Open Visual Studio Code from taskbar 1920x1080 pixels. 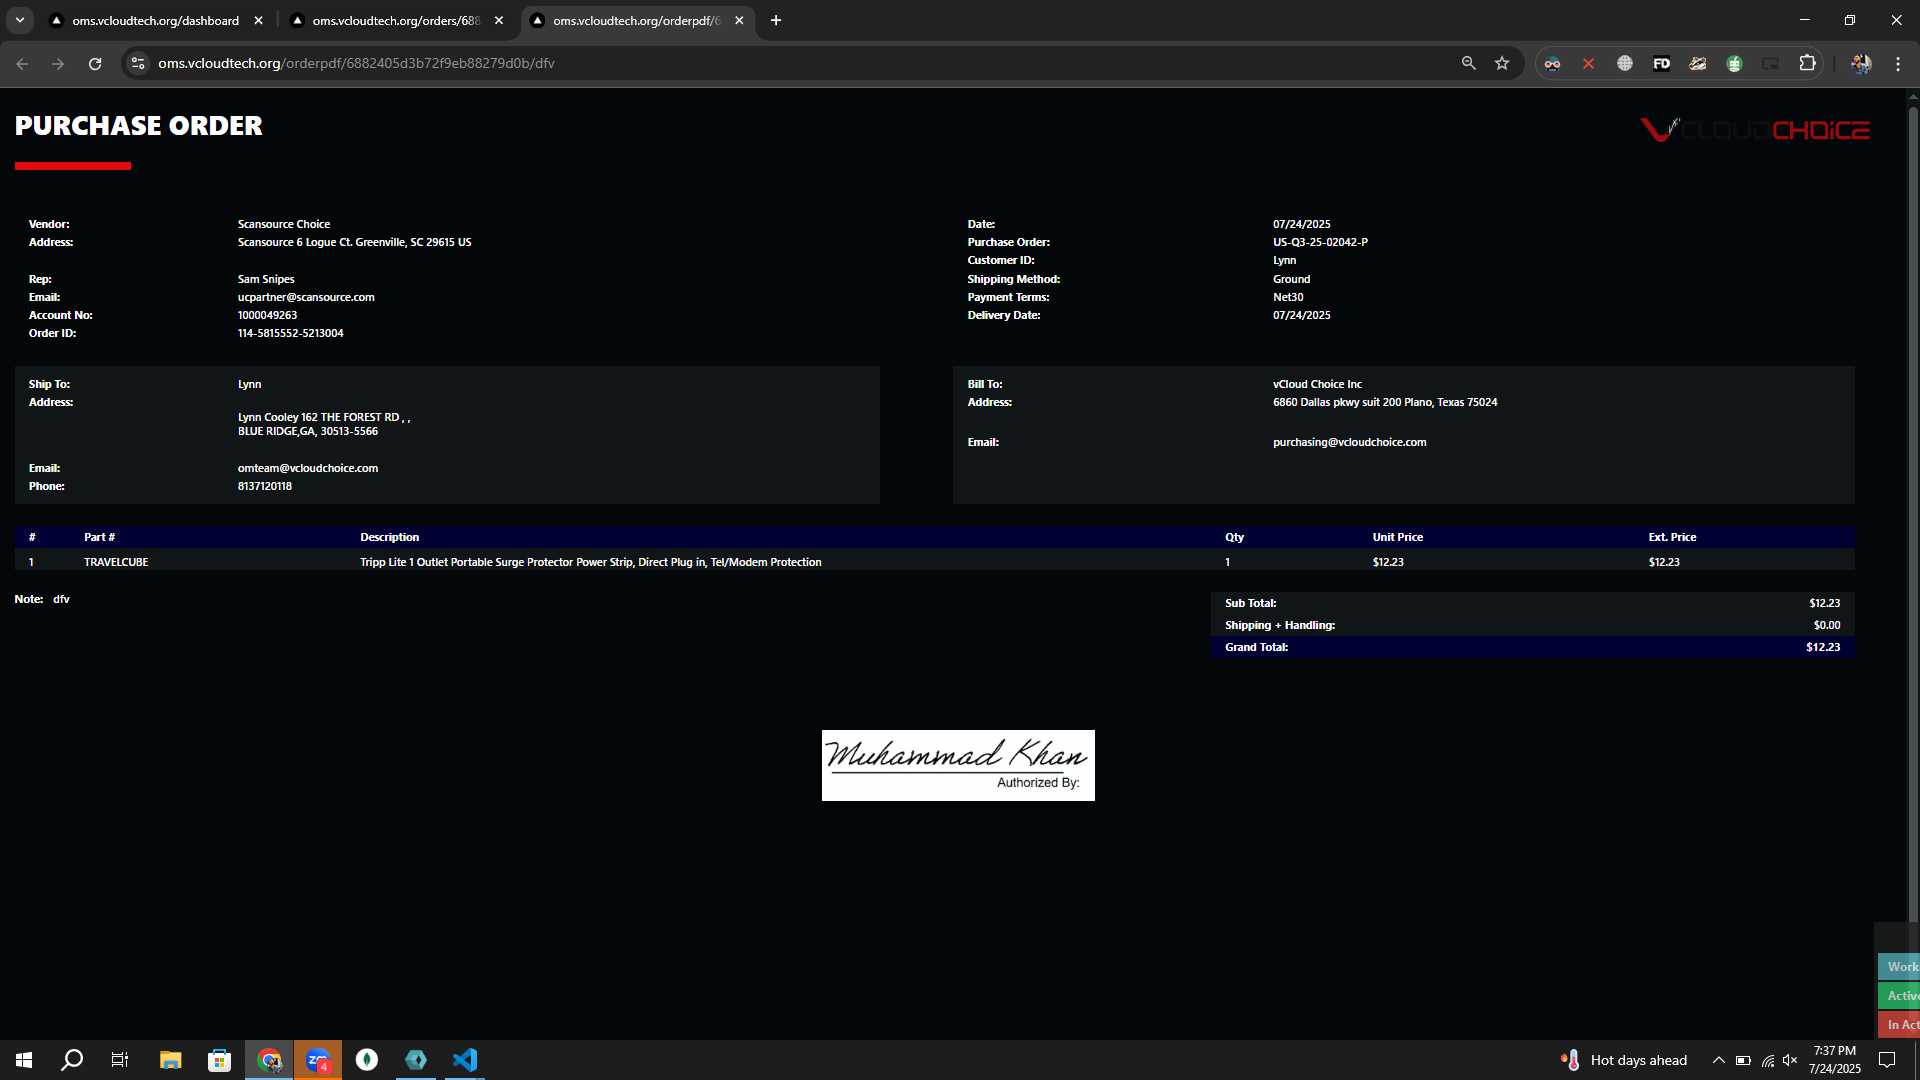point(465,1060)
